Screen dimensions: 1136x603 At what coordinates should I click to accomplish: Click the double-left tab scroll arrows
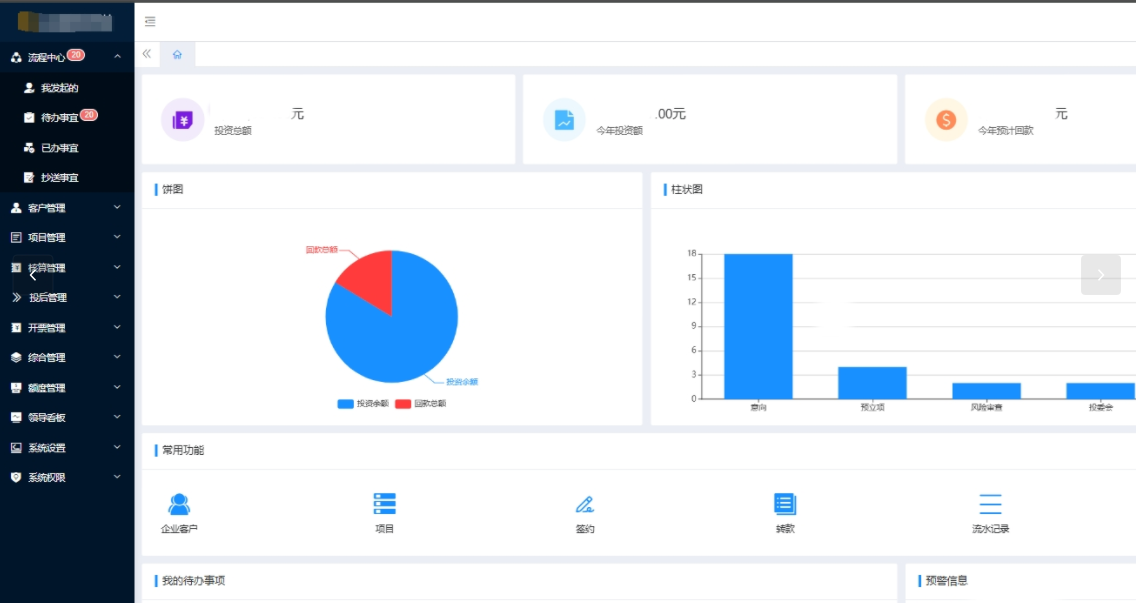click(147, 54)
